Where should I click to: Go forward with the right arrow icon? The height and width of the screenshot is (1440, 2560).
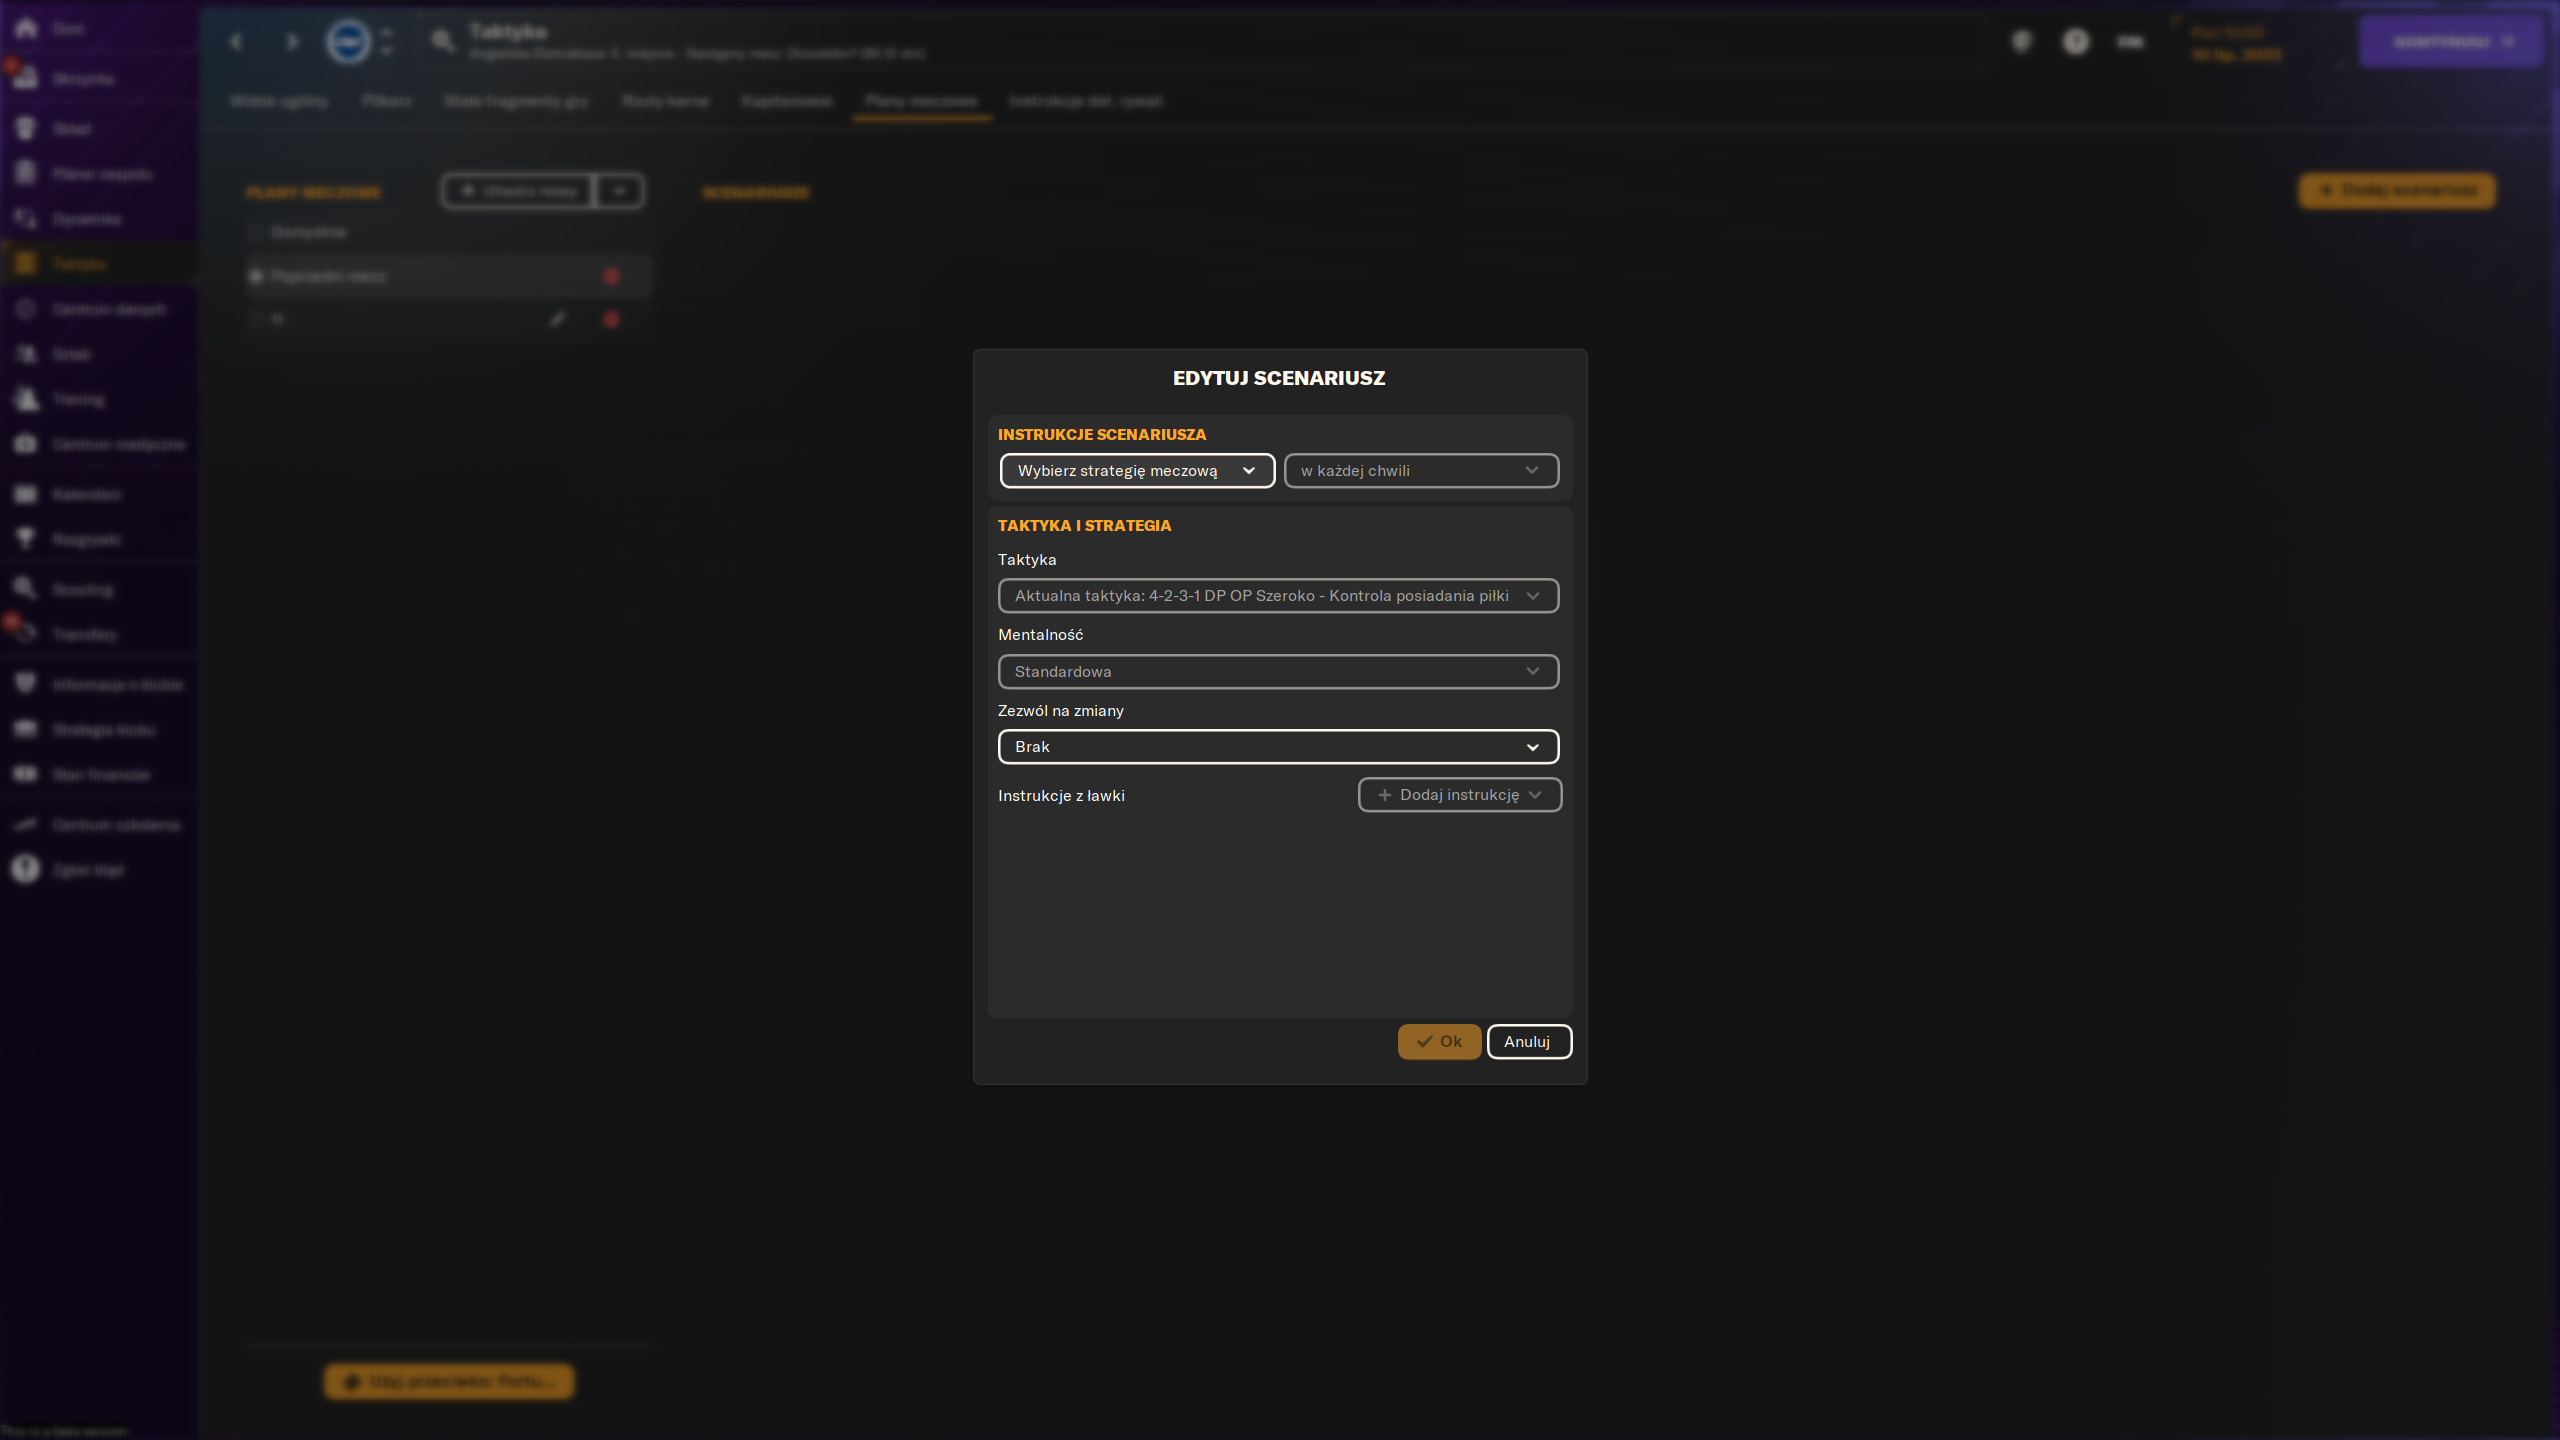(292, 42)
